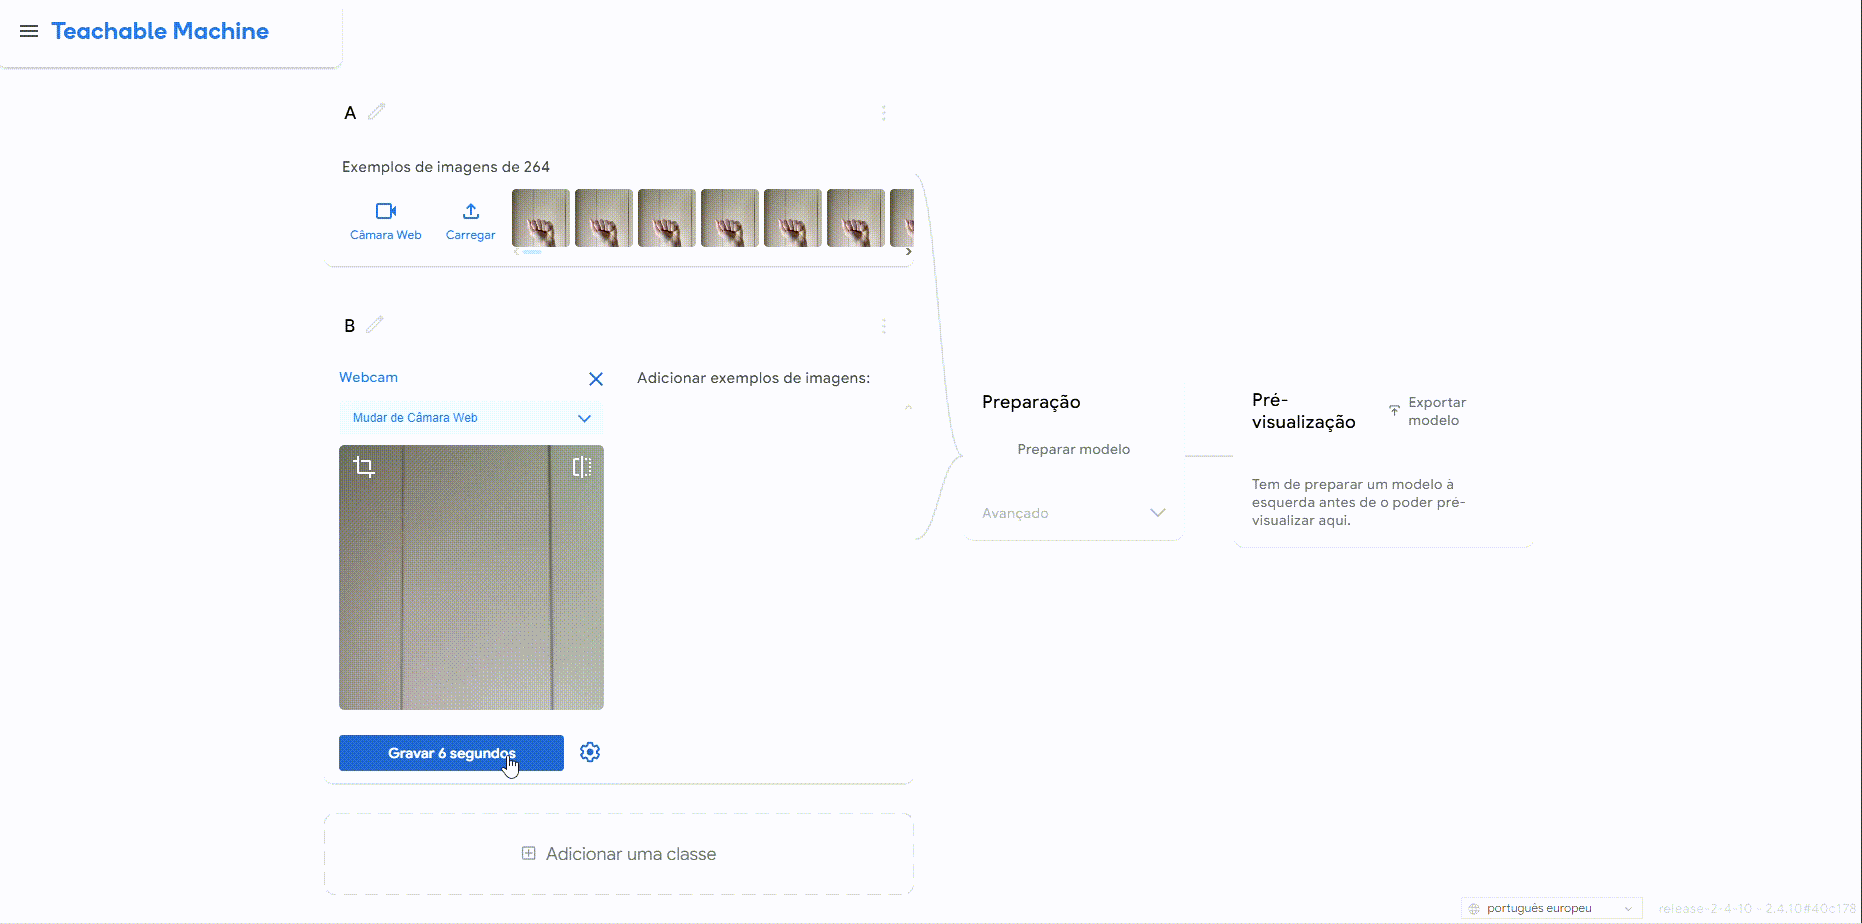Toggle the webcam mirror flip icon
Screen dimensions: 1862x924
click(581, 467)
